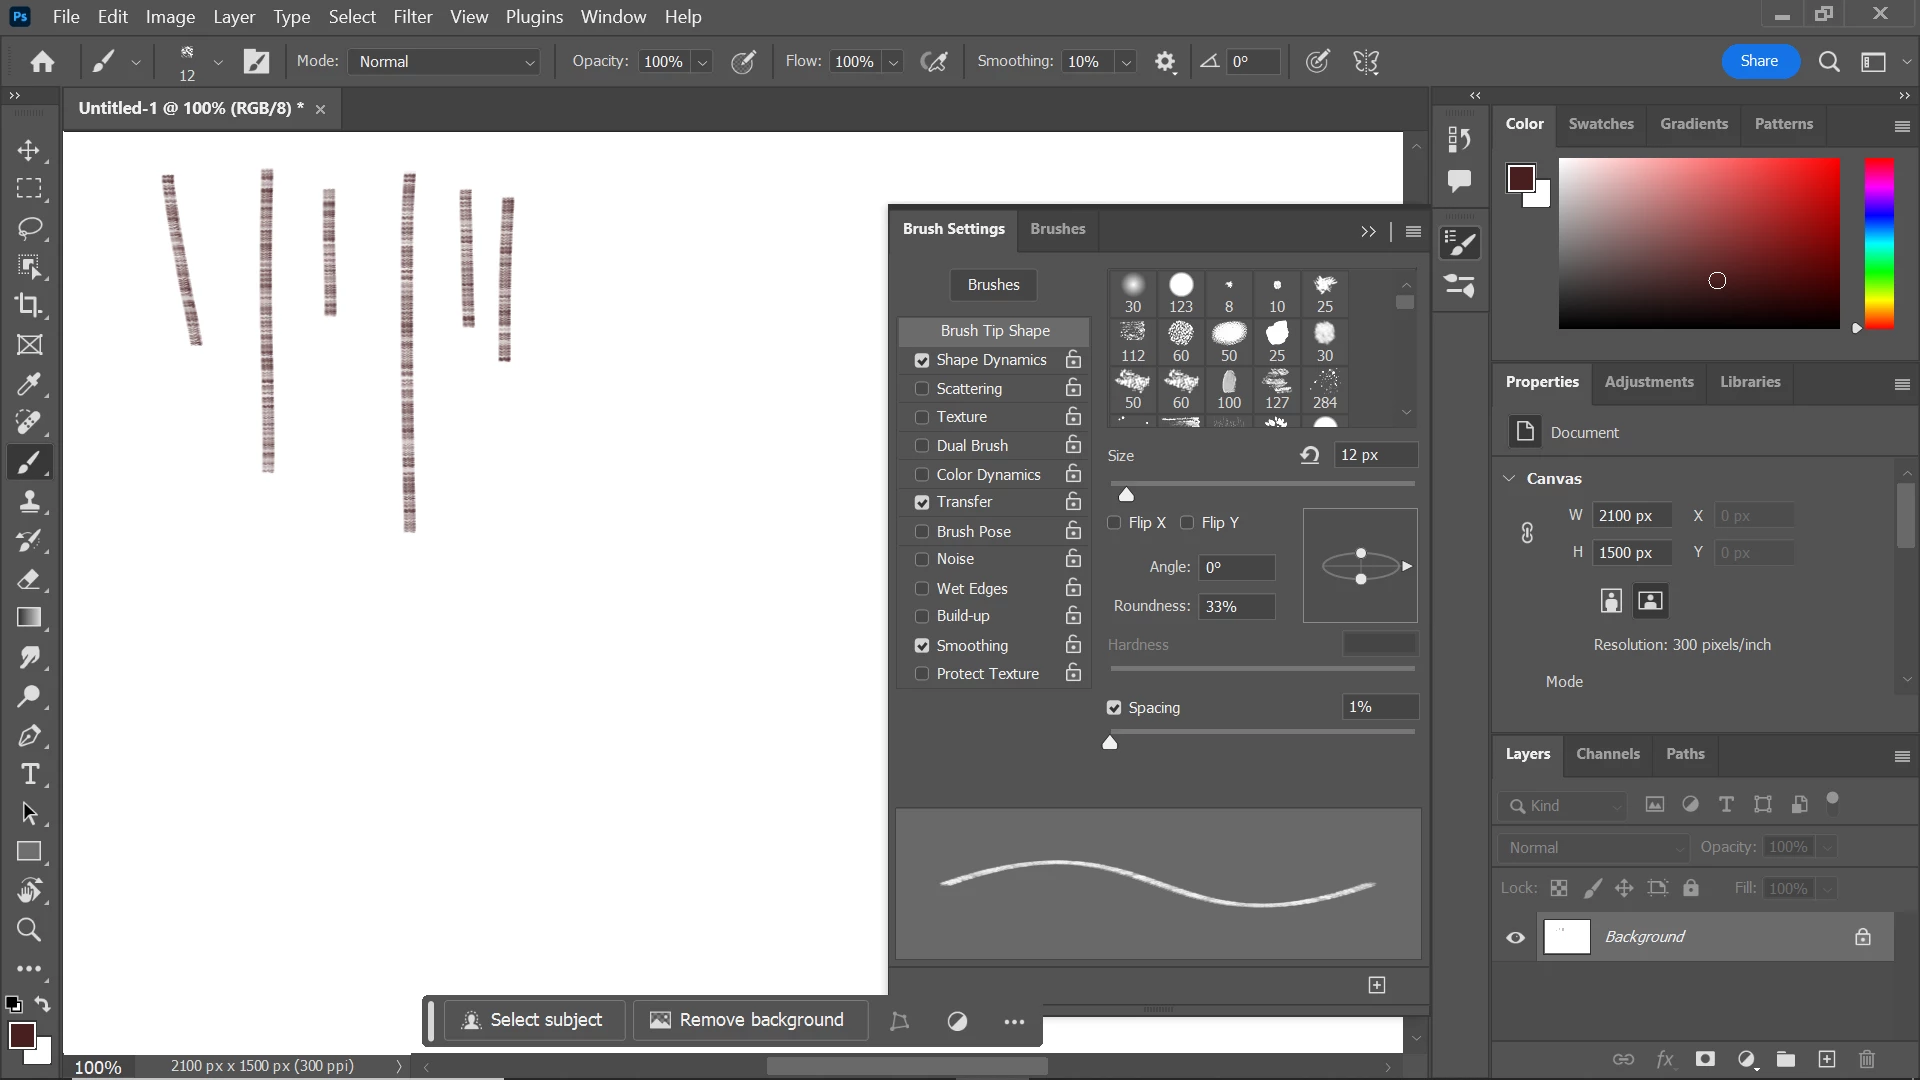
Task: Click the rainbow hue slider
Action: click(x=1879, y=243)
